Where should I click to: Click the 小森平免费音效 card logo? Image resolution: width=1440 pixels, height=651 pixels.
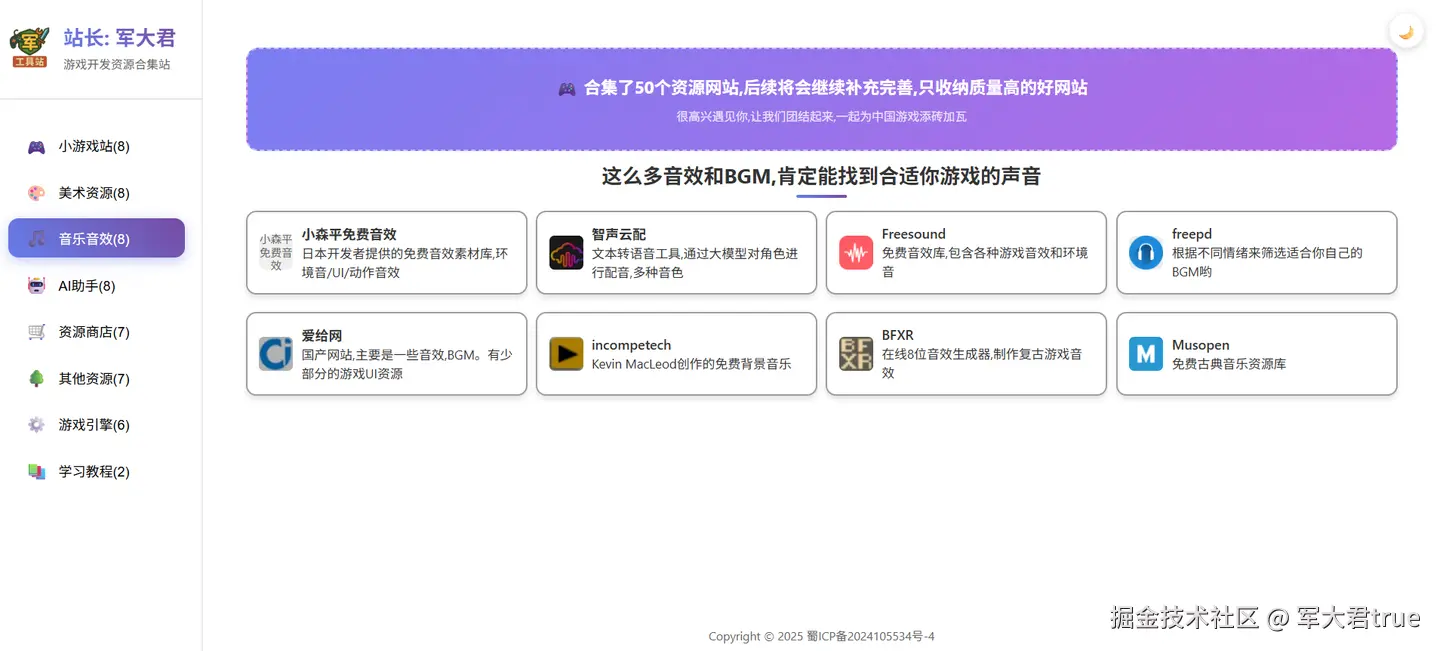pyautogui.click(x=276, y=252)
